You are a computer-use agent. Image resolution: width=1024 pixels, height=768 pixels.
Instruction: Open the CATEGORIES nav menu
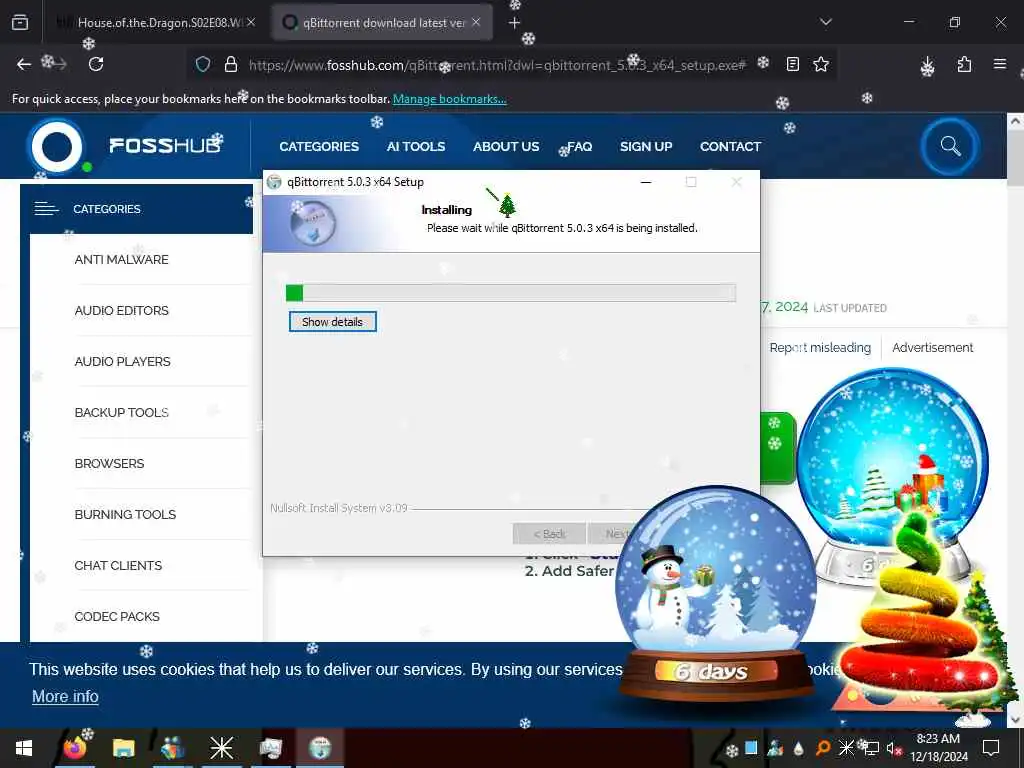tap(319, 146)
